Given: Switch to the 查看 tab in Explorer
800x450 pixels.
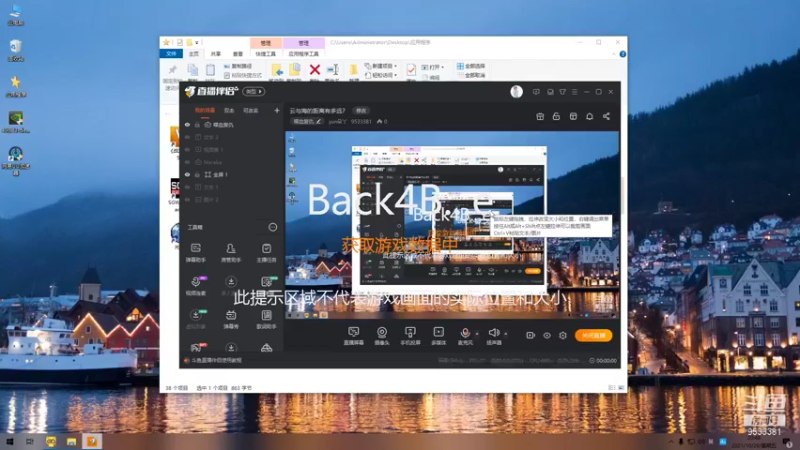Looking at the screenshot, I should 238,54.
